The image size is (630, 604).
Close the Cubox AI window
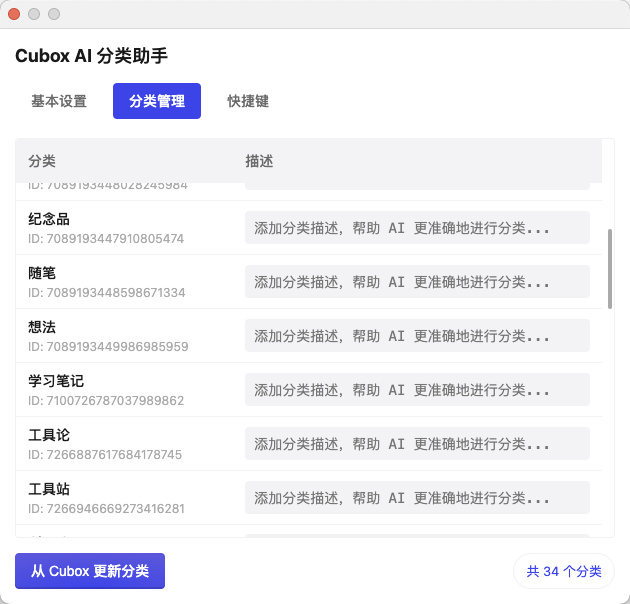(14, 14)
